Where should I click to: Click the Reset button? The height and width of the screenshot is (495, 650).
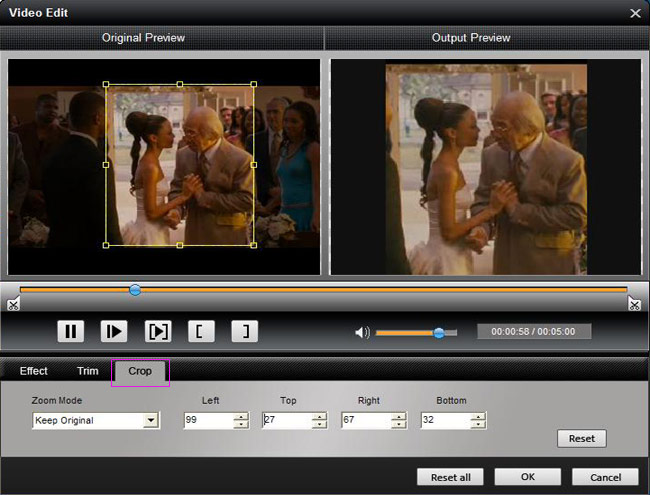tap(581, 438)
